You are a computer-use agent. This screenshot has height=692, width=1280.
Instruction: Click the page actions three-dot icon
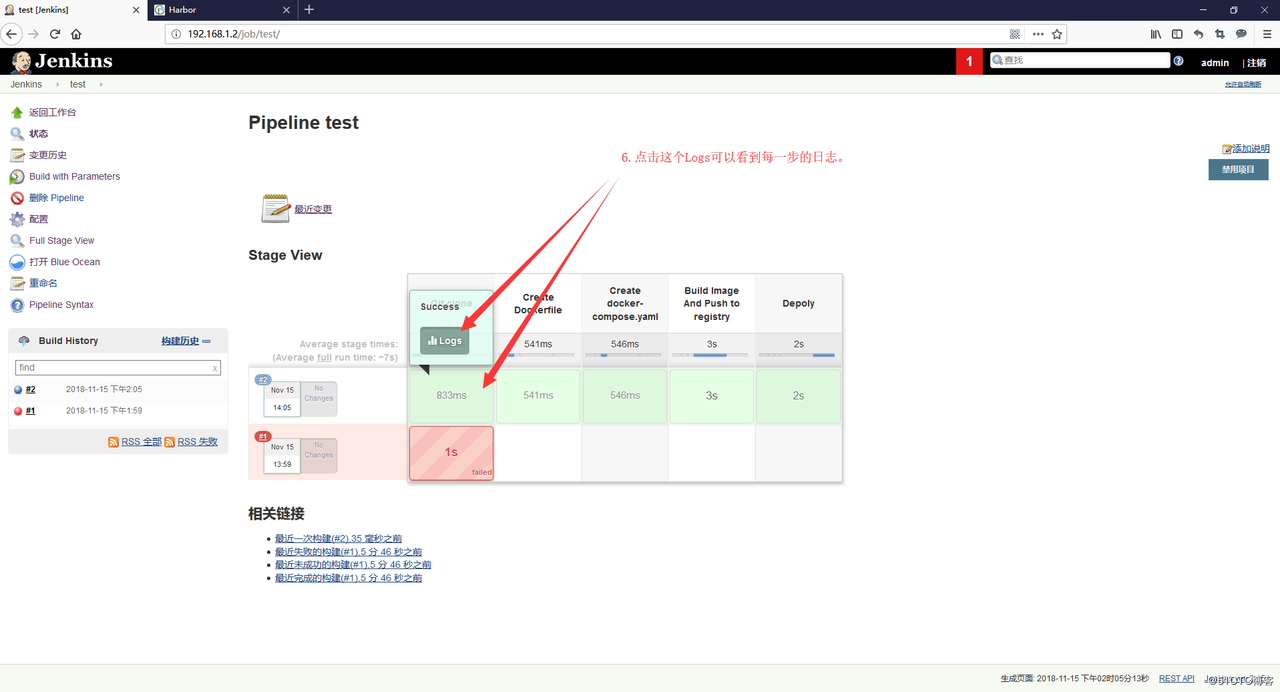1037,34
